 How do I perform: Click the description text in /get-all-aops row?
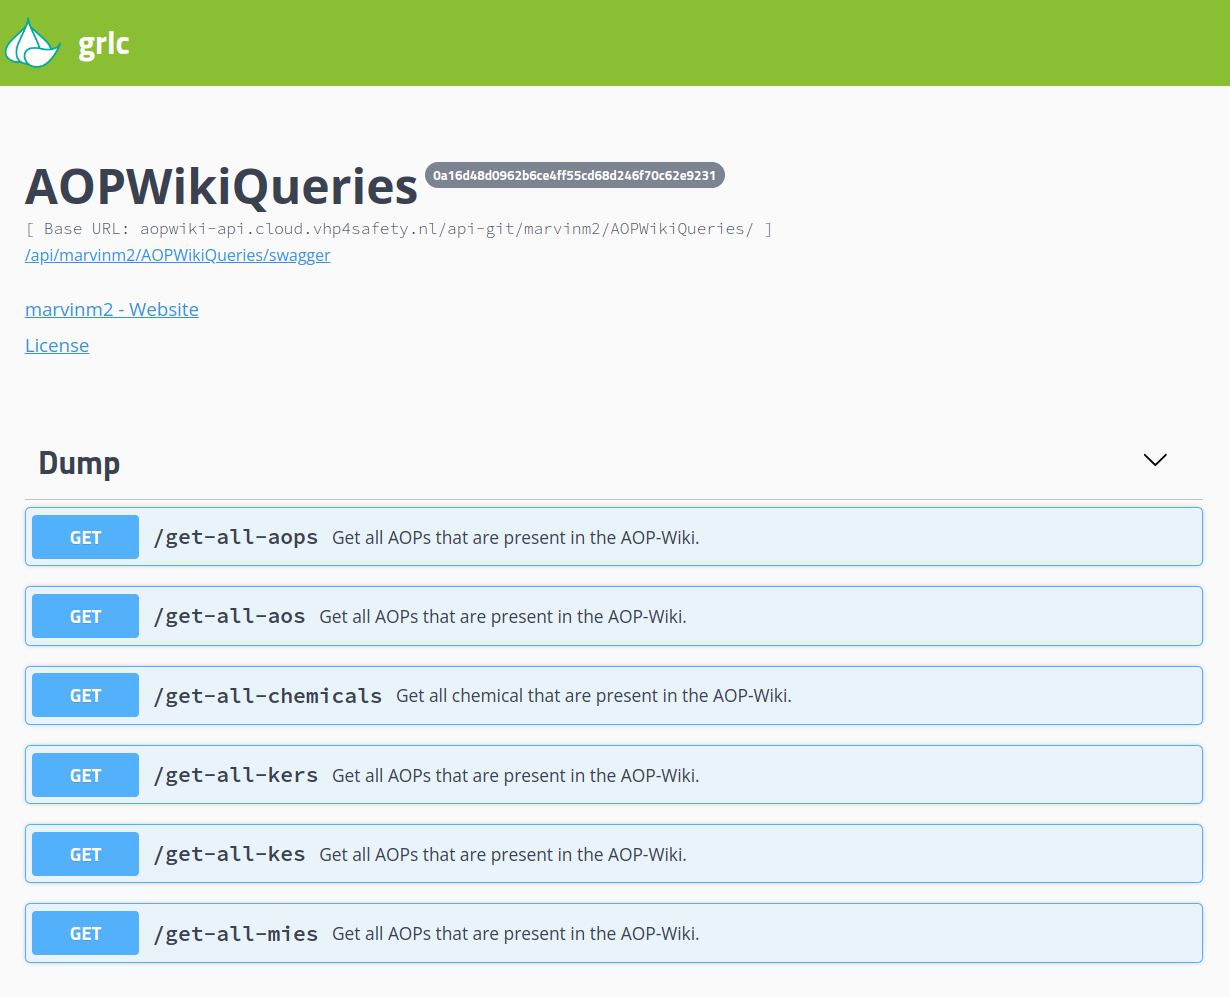click(x=516, y=537)
